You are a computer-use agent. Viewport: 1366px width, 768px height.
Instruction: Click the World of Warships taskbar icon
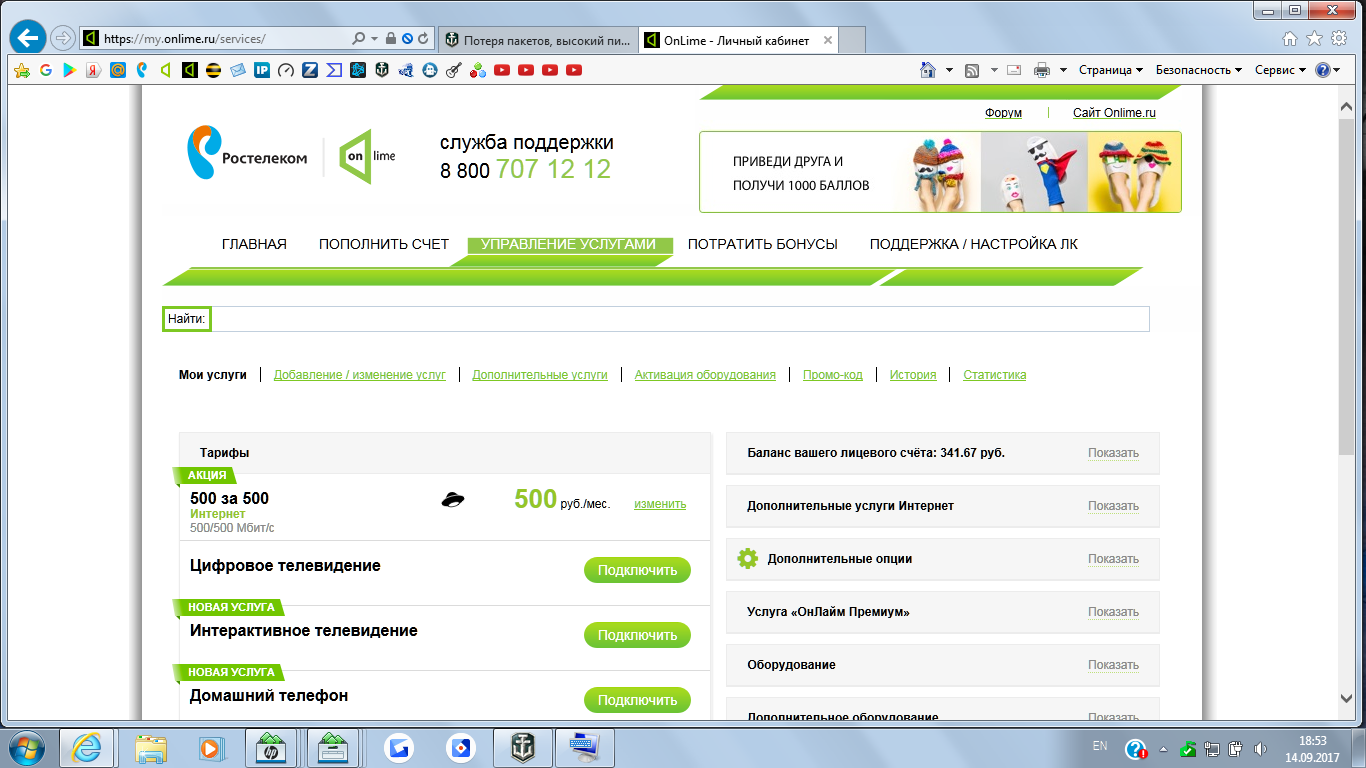pos(524,747)
